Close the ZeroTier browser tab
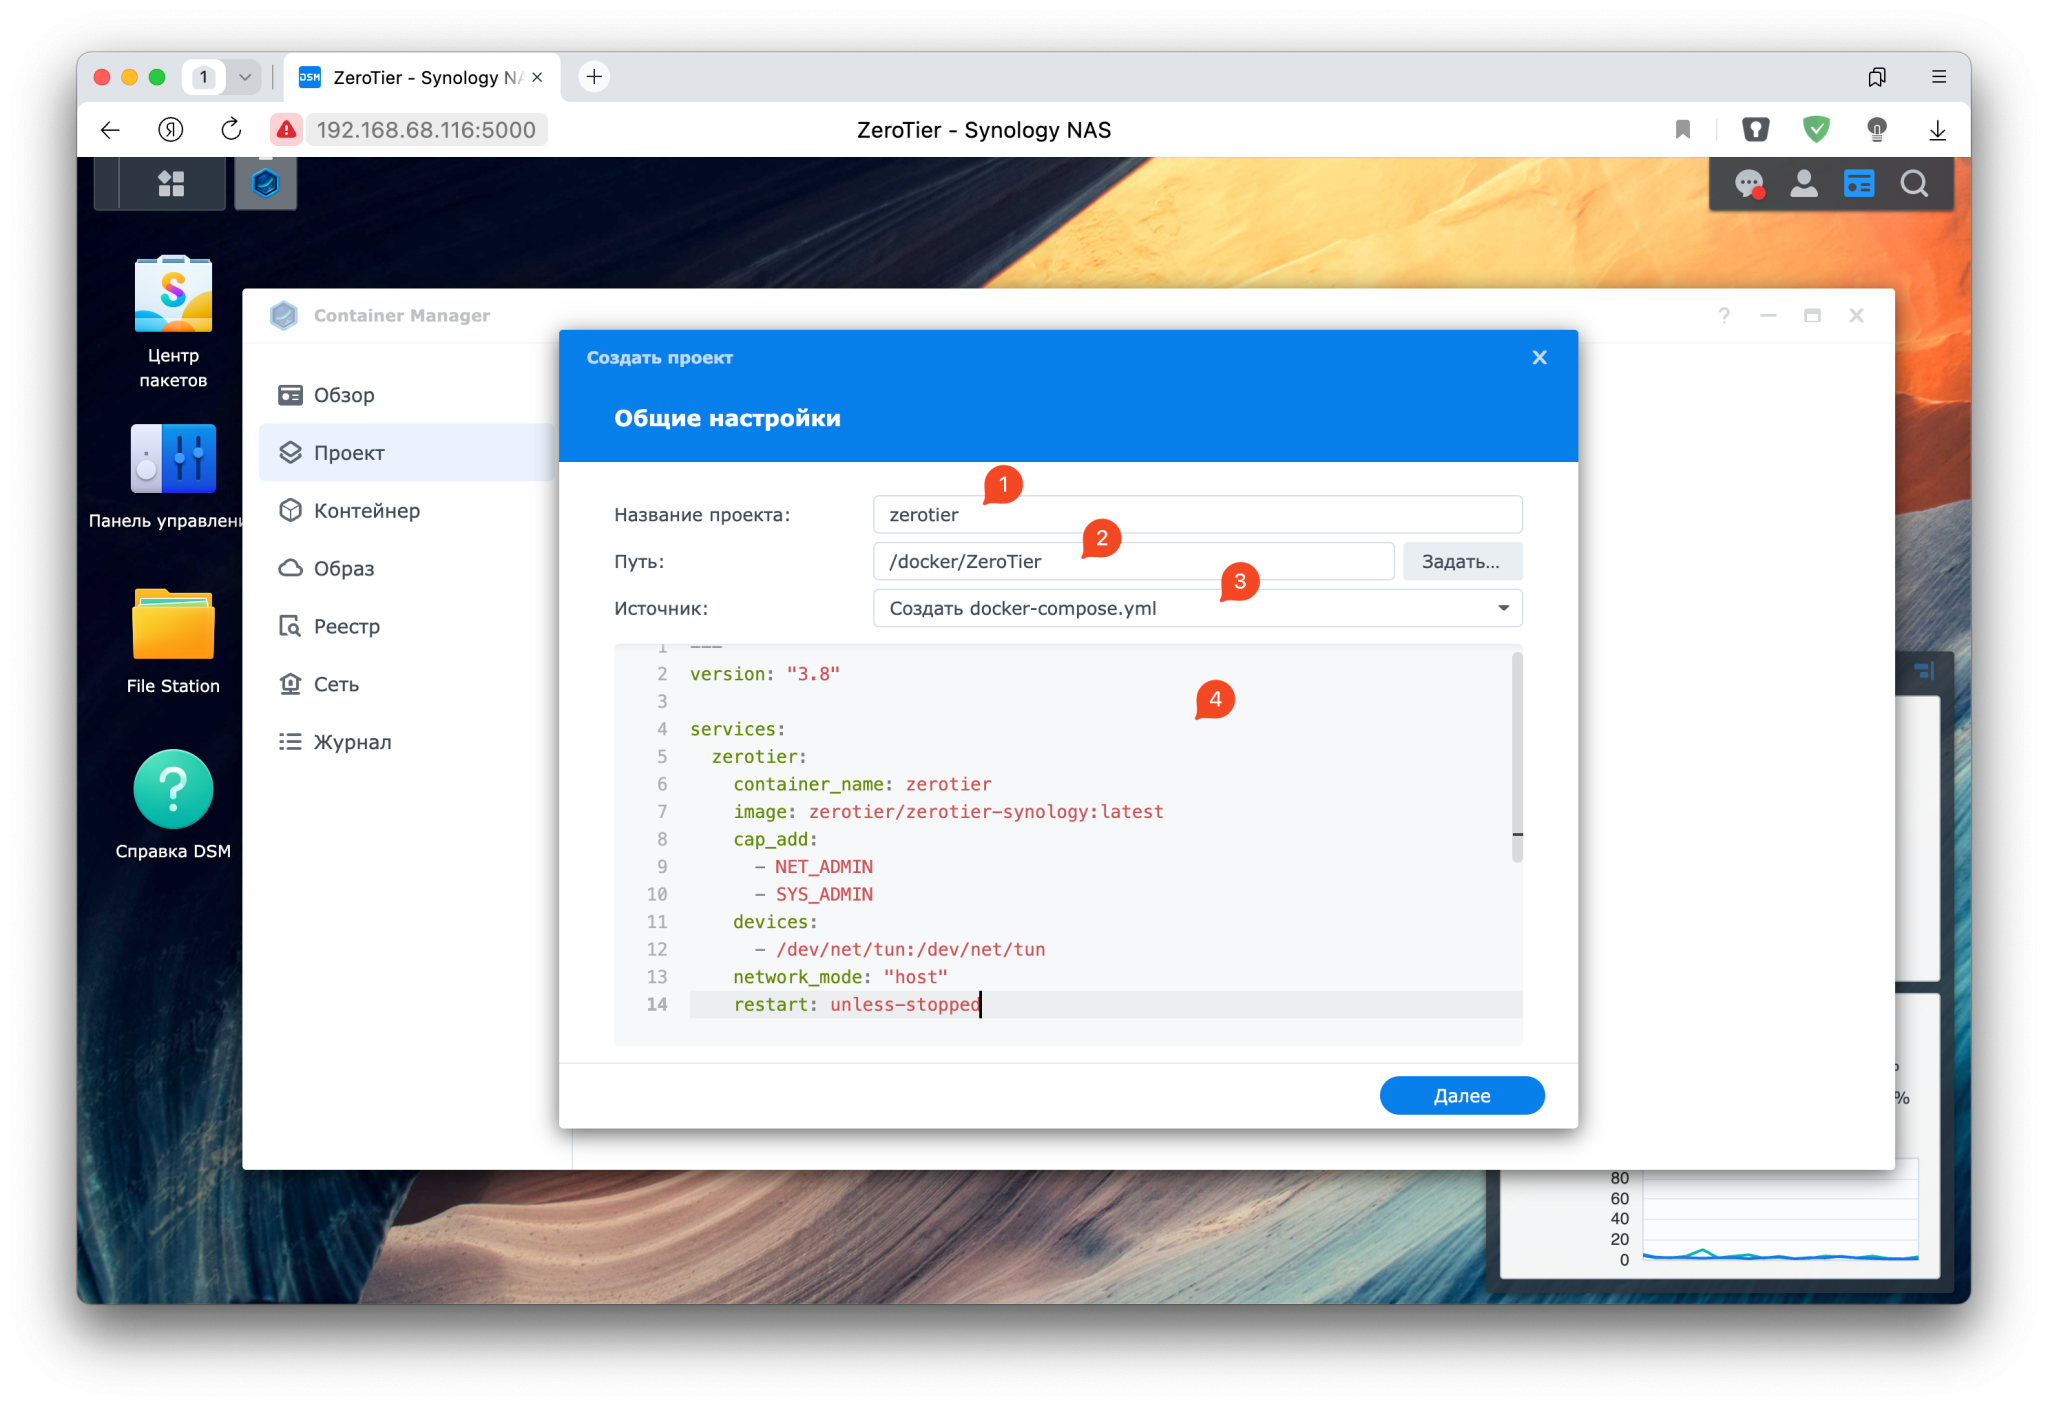The height and width of the screenshot is (1406, 2048). pyautogui.click(x=537, y=77)
